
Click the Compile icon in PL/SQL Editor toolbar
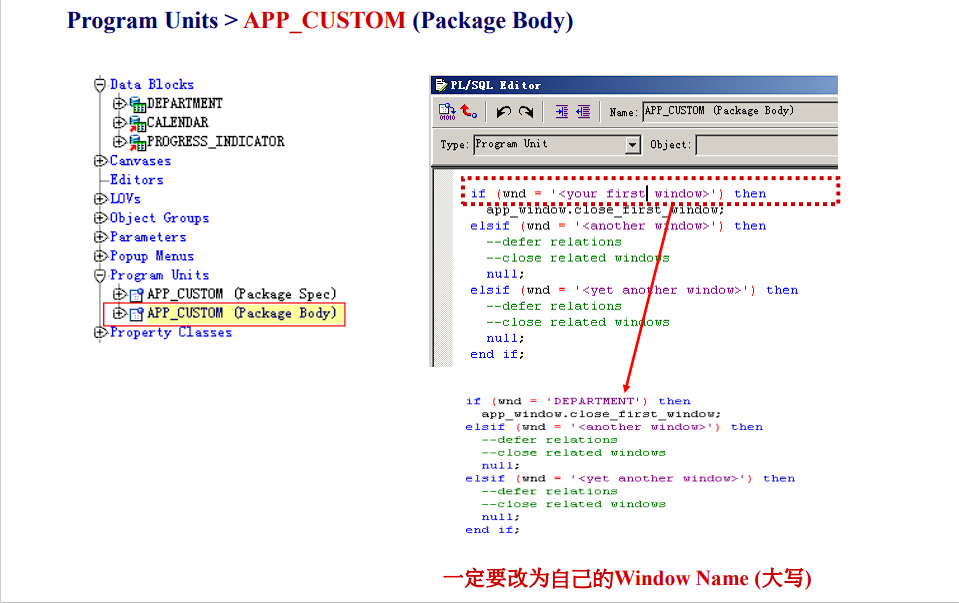447,111
